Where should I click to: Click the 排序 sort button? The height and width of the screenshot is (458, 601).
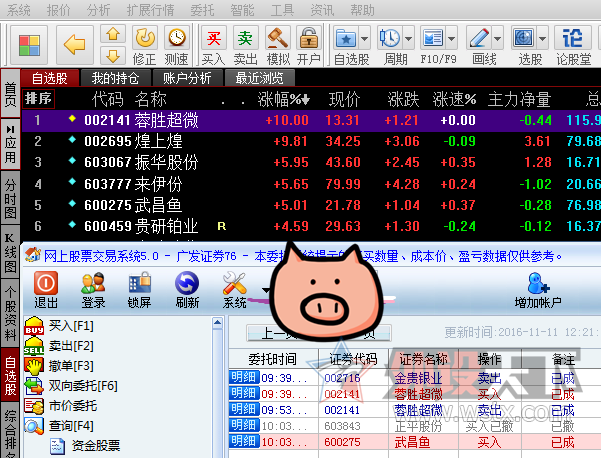tap(38, 99)
